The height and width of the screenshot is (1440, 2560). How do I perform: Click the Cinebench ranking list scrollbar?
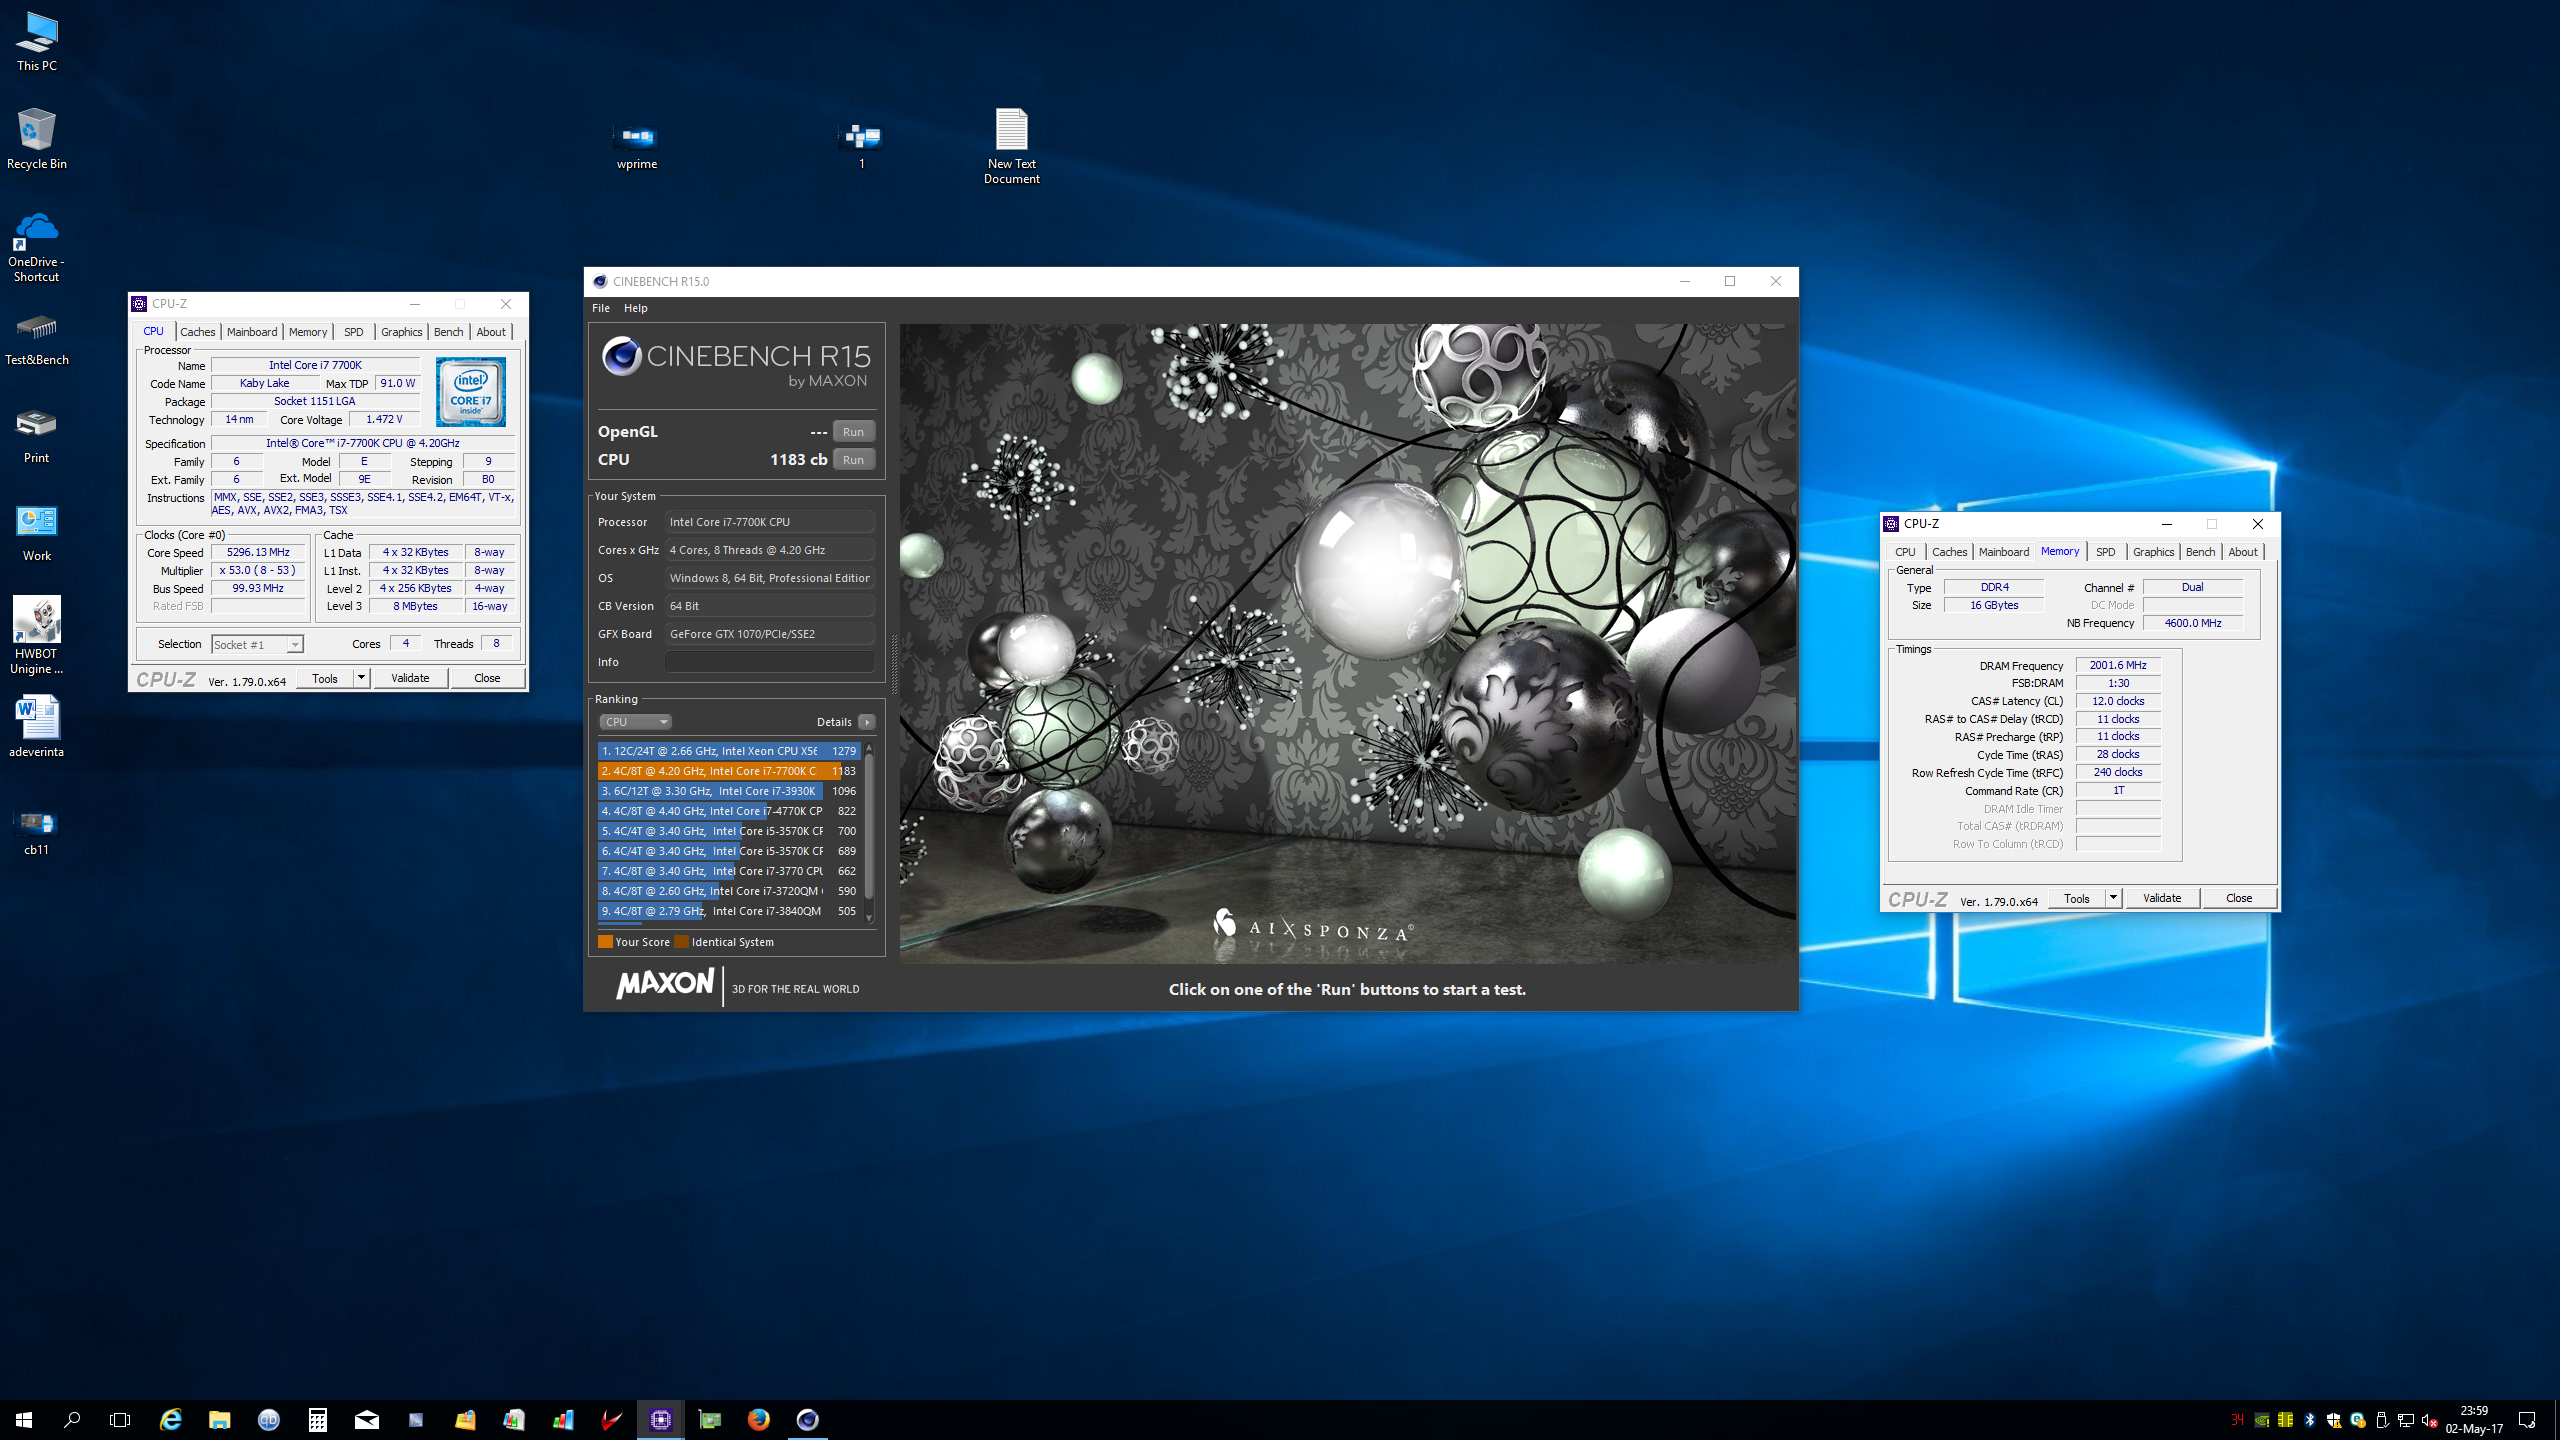868,825
